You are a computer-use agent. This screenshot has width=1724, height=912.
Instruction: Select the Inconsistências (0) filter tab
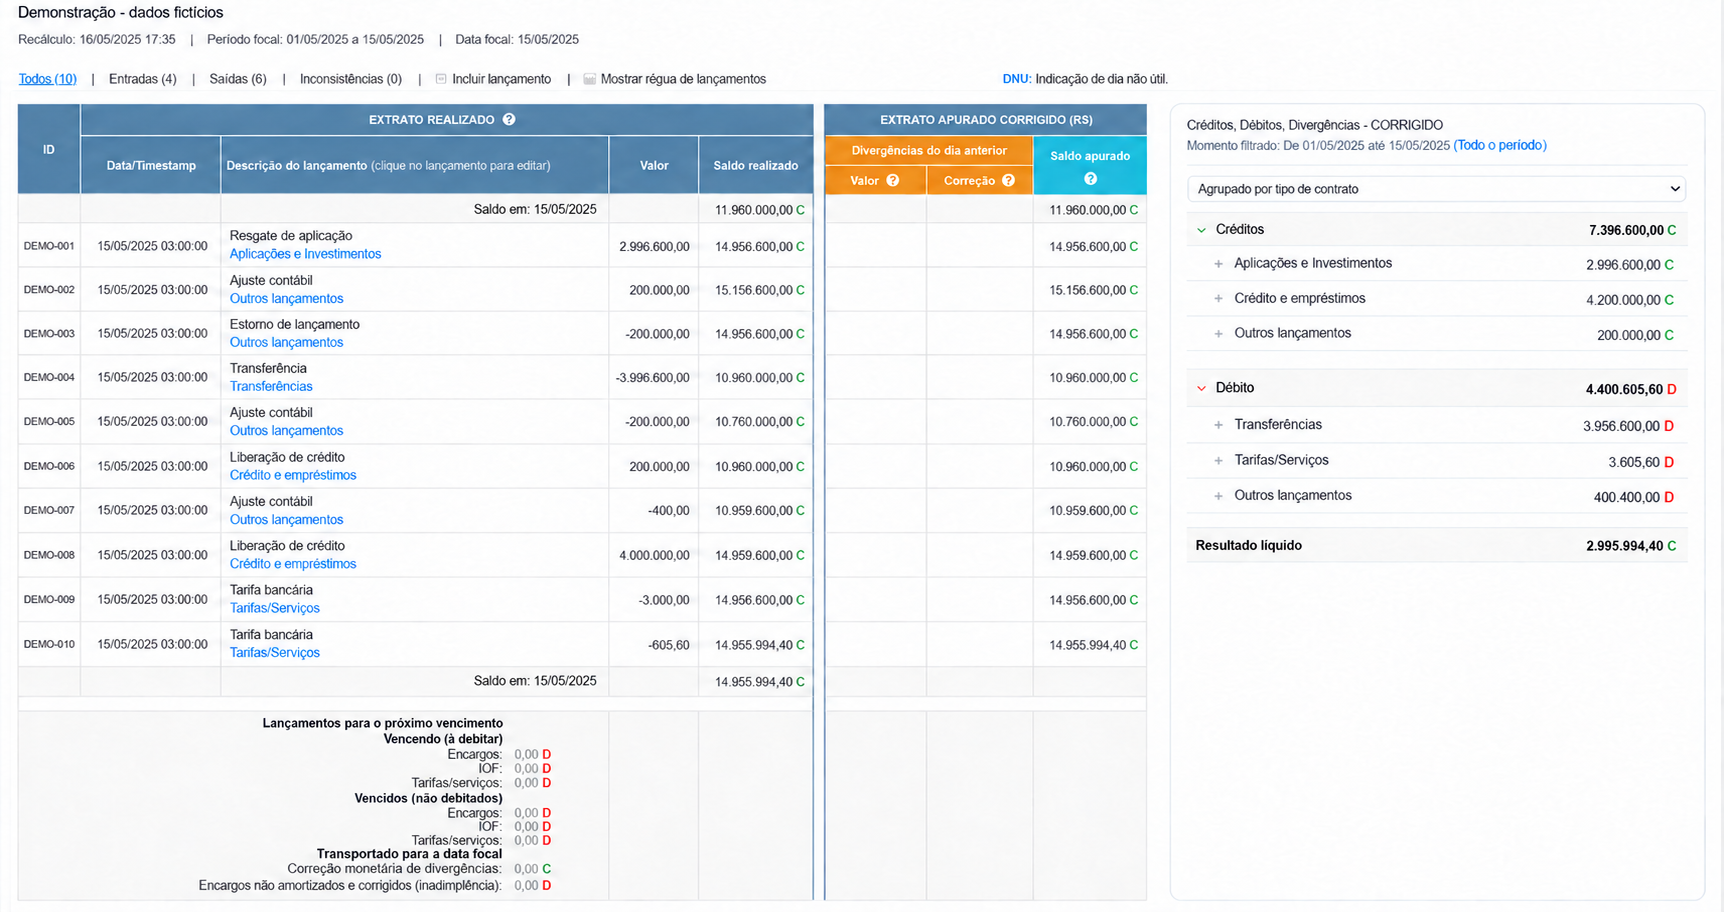pos(351,79)
